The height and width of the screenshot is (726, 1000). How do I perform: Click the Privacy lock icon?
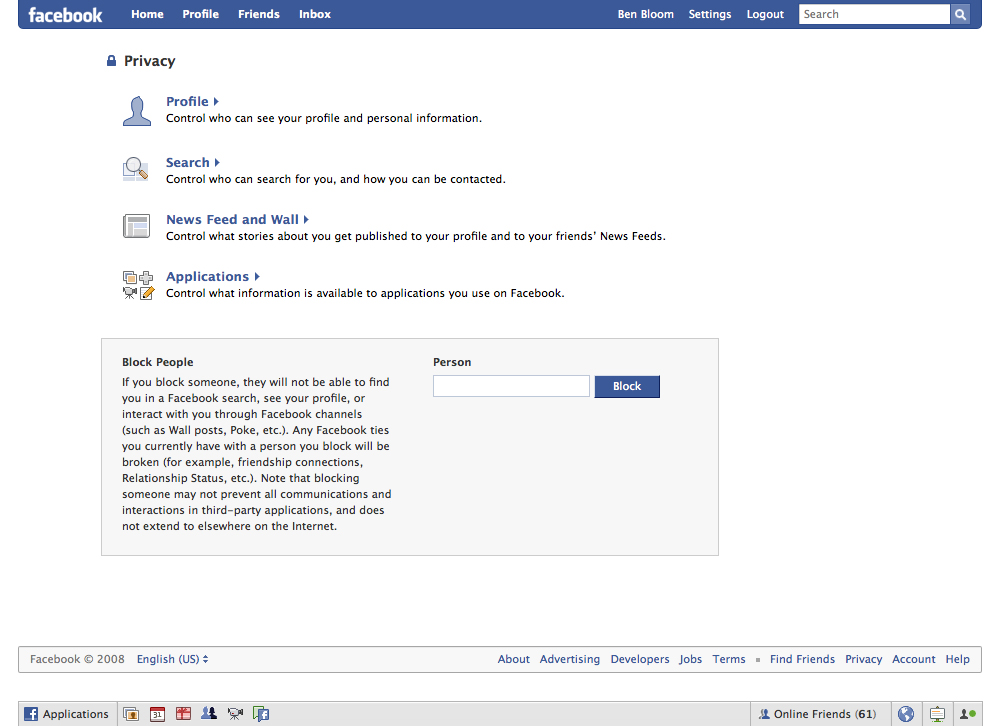pos(111,61)
